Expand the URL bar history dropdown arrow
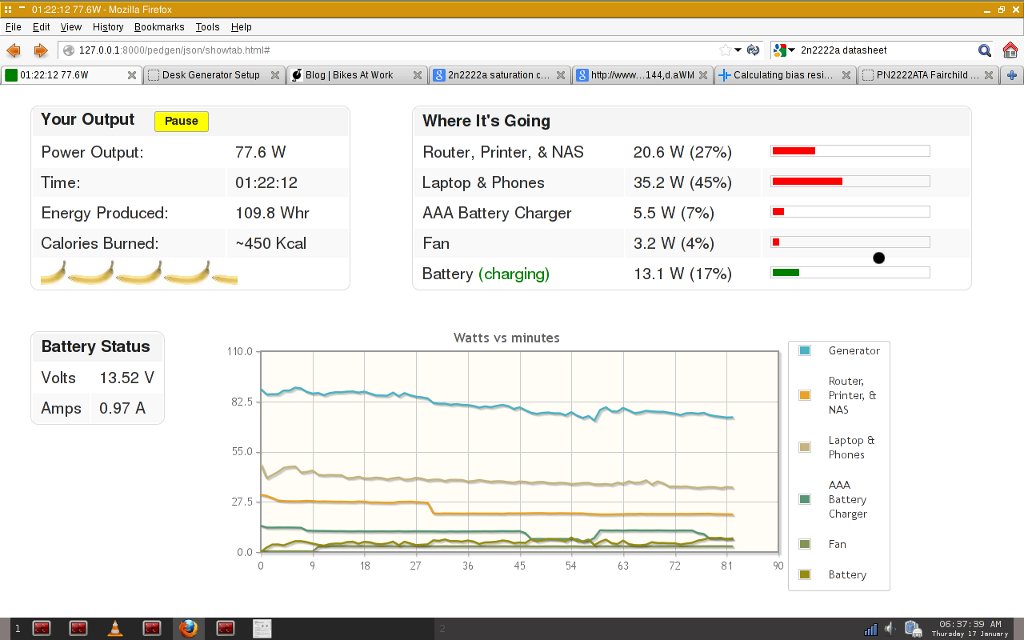The height and width of the screenshot is (640, 1024). pos(738,50)
